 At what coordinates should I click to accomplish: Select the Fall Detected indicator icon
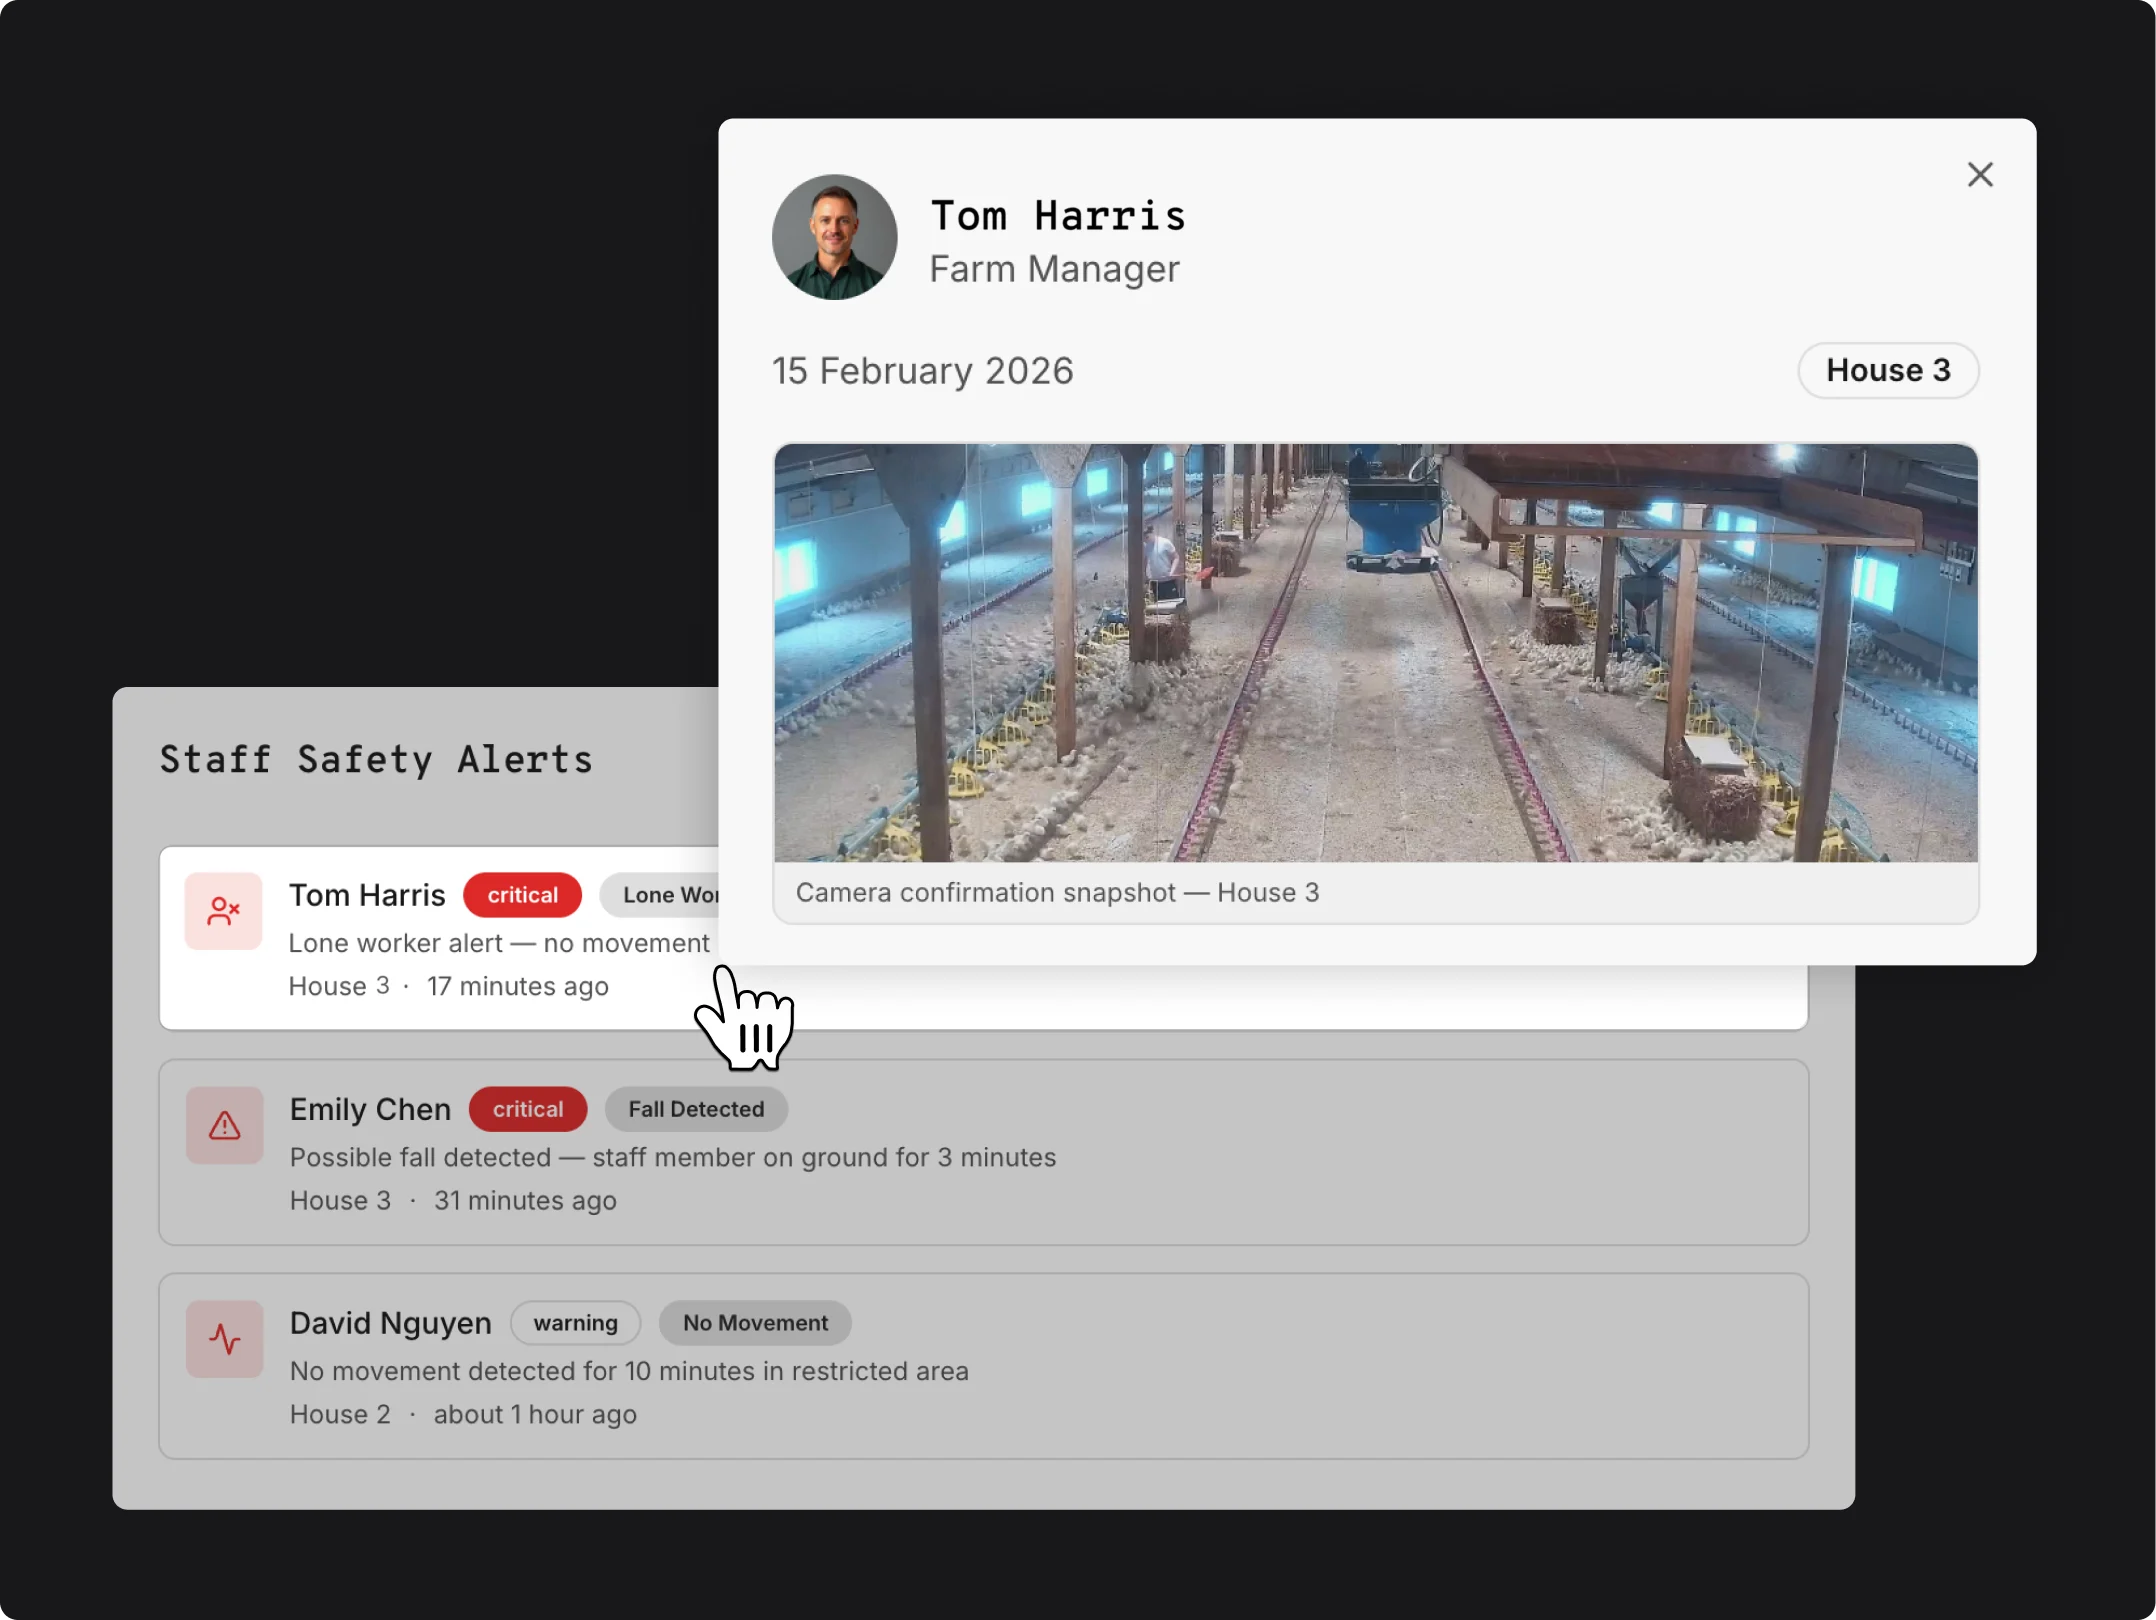696,1108
